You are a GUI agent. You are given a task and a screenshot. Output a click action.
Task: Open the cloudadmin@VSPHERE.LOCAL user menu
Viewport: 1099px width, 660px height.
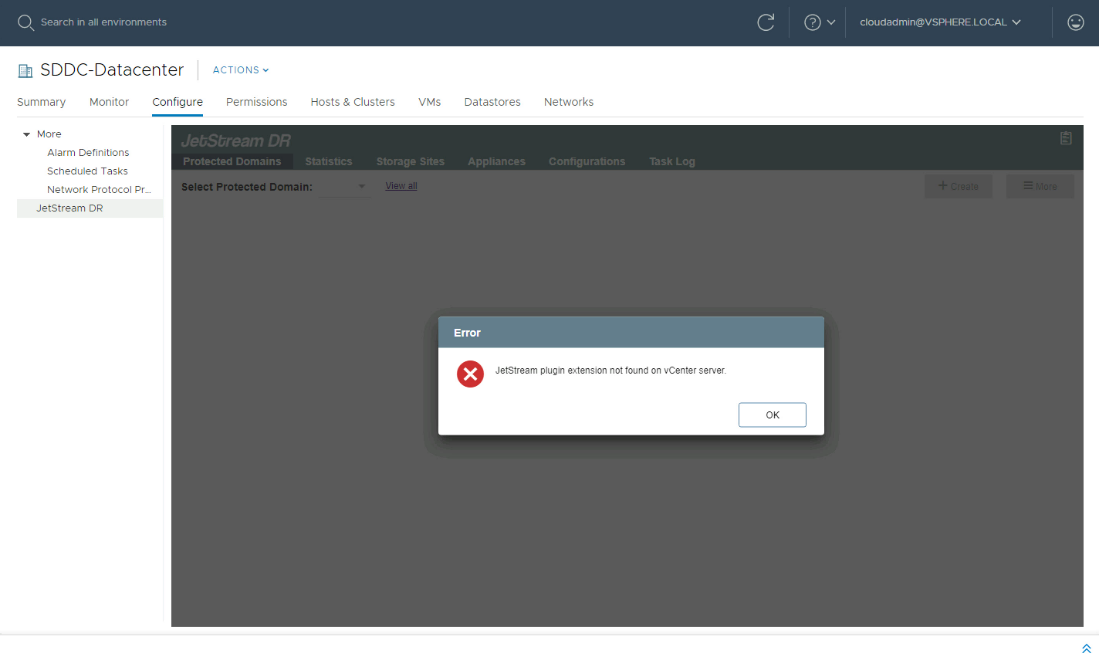940,22
